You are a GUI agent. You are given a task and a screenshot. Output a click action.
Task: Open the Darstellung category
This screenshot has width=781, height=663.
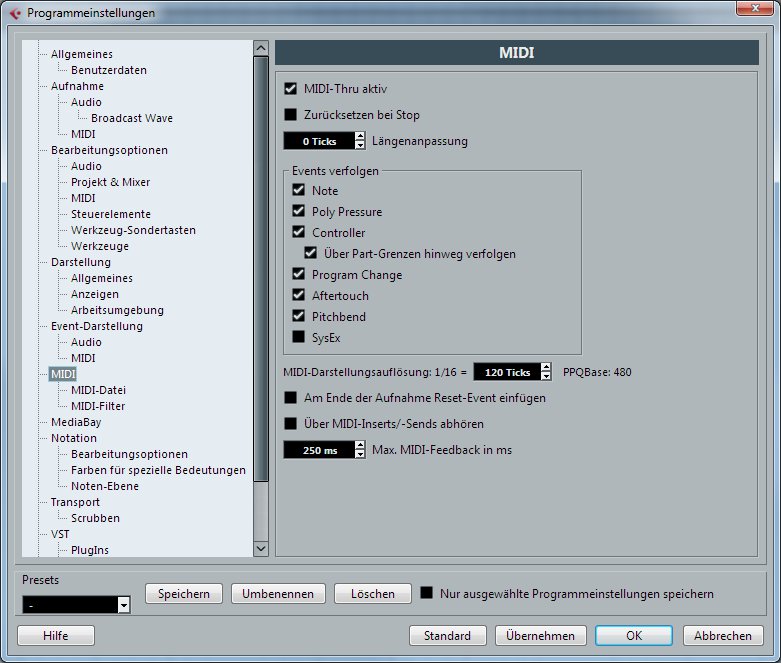81,262
